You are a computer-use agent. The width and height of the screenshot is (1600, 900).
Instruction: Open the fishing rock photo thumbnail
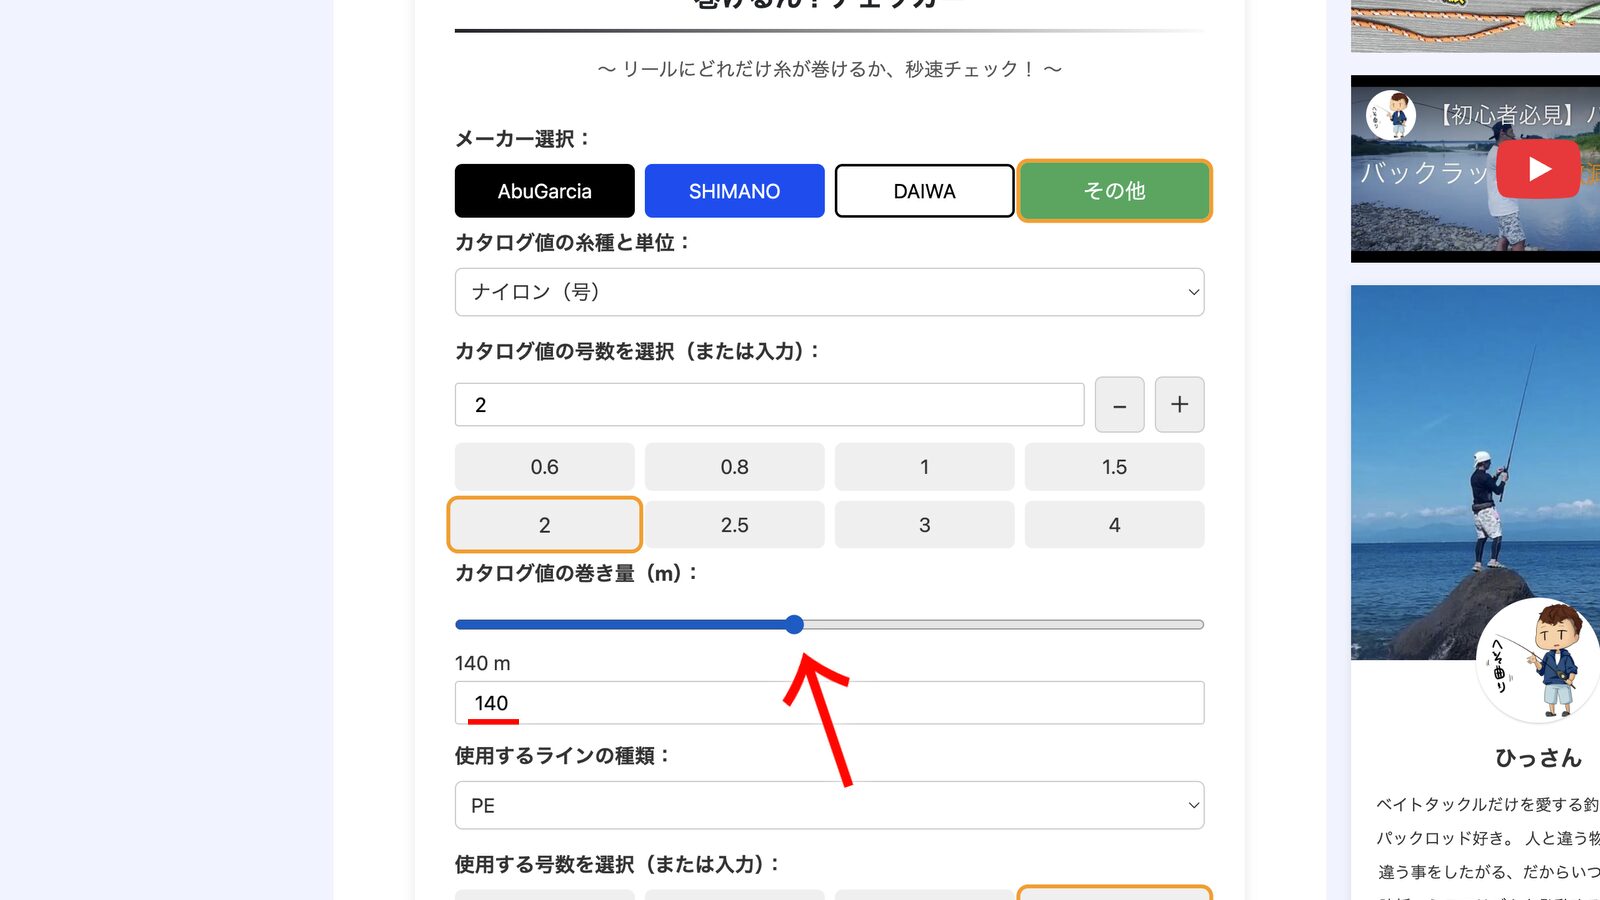(1475, 472)
